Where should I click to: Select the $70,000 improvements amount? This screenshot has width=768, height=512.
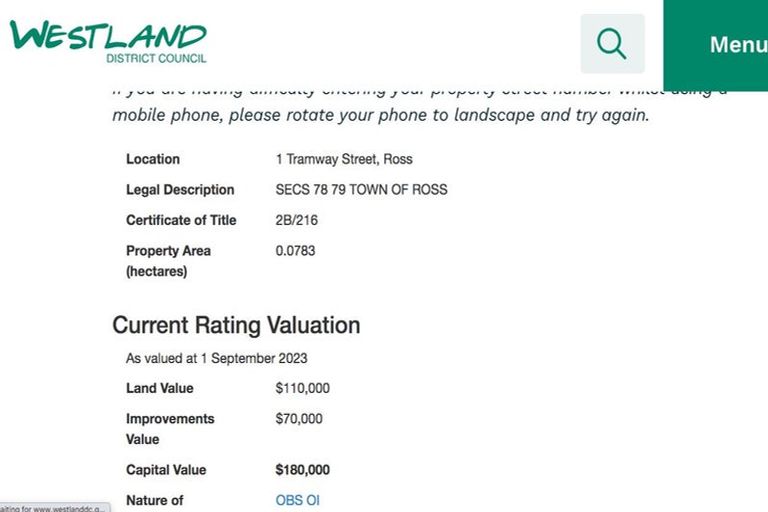click(x=299, y=419)
